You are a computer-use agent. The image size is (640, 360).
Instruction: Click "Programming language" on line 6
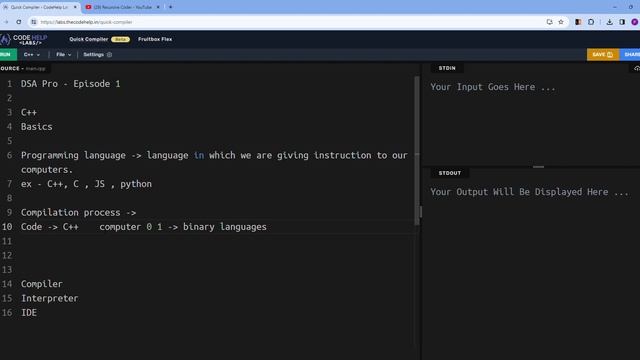pyautogui.click(x=73, y=155)
